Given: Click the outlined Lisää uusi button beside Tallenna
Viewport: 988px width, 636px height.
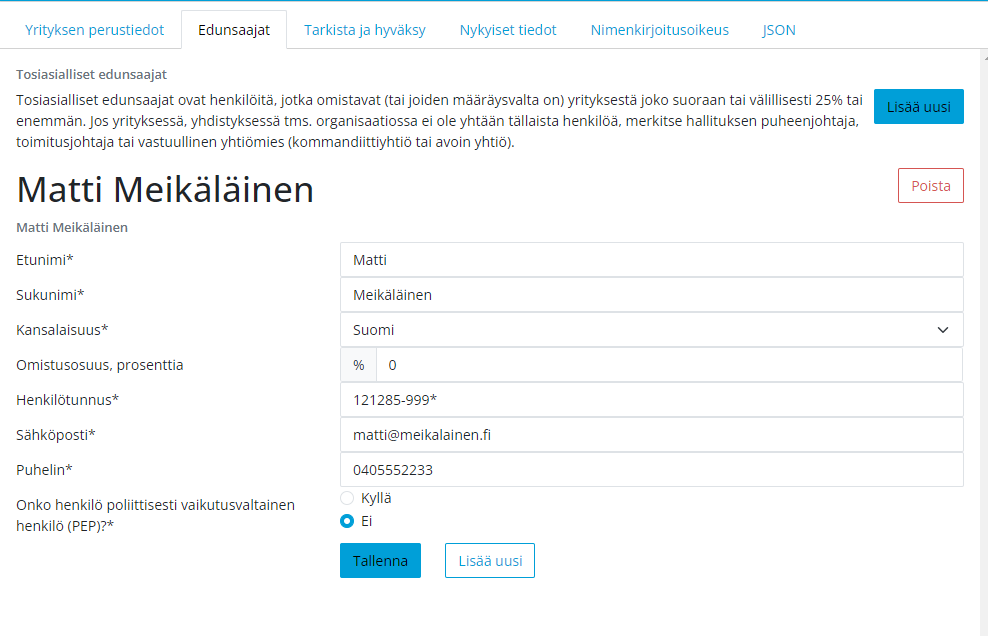Looking at the screenshot, I should tap(490, 560).
